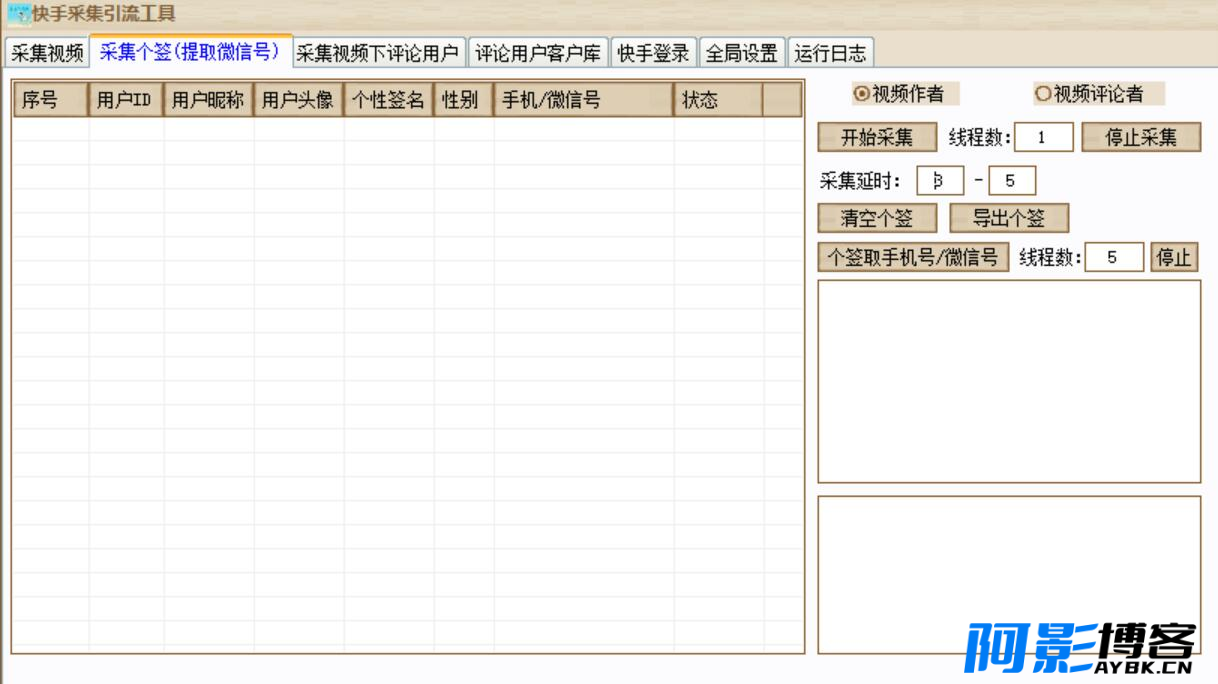Clear signatures with 清空个签

pyautogui.click(x=877, y=218)
